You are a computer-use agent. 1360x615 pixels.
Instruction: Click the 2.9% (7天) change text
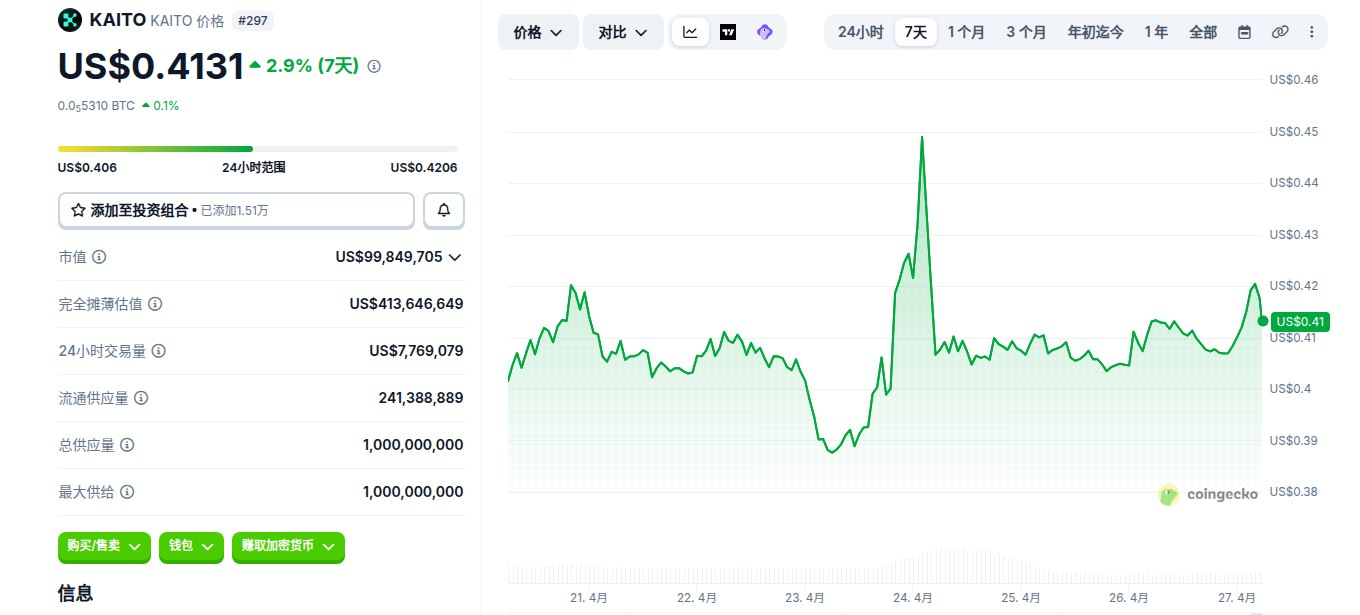[312, 66]
